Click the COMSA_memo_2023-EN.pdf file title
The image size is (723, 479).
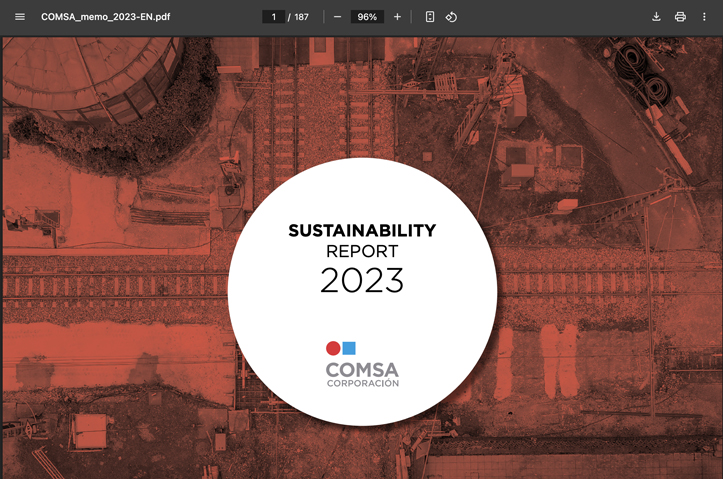(x=106, y=17)
